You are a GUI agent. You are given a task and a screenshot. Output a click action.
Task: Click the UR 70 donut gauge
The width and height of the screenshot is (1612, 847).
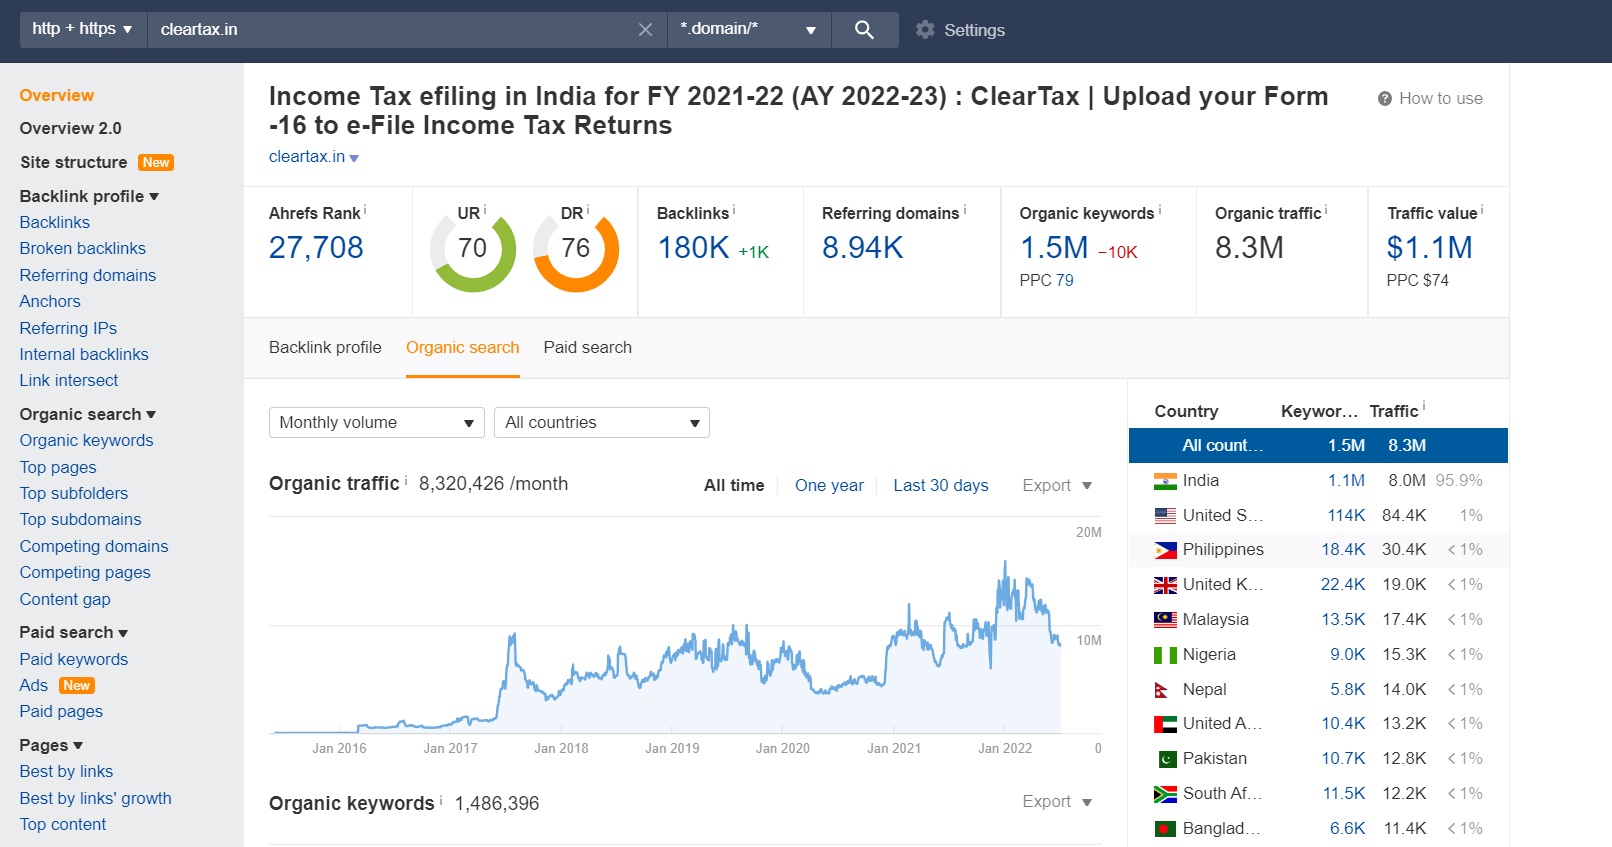click(473, 249)
